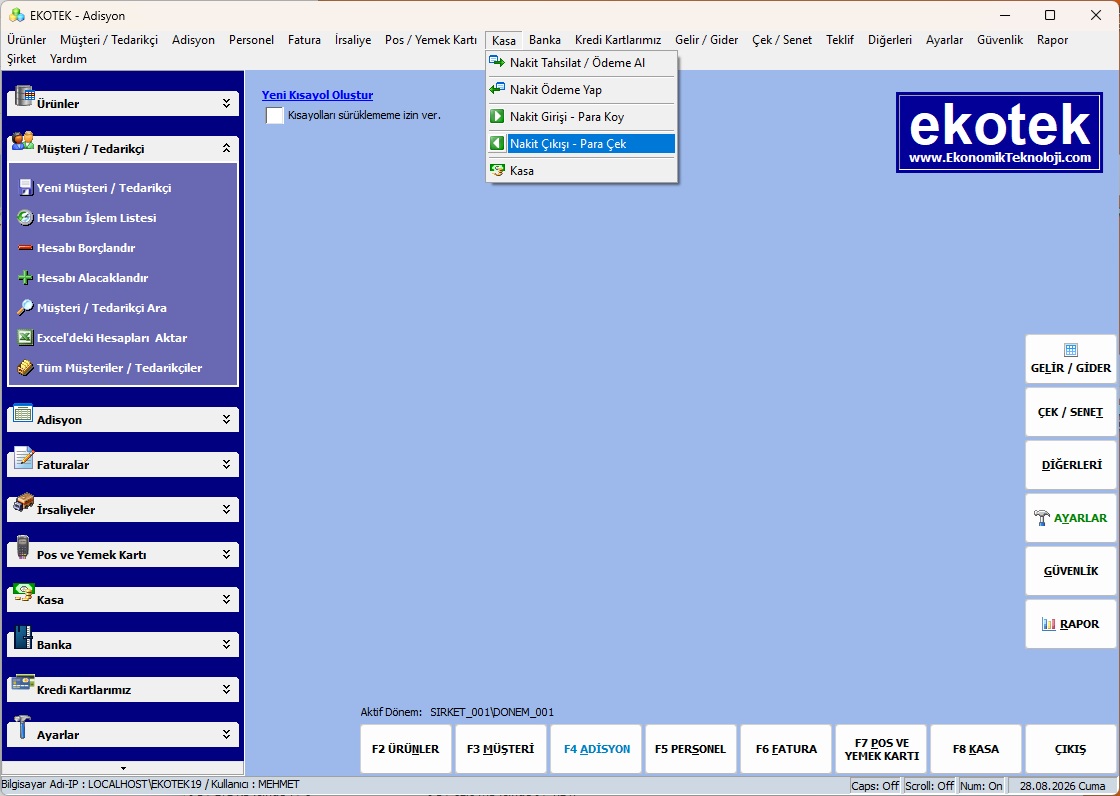This screenshot has height=796, width=1120.
Task: Open the RAPOR side button
Action: (x=1071, y=624)
